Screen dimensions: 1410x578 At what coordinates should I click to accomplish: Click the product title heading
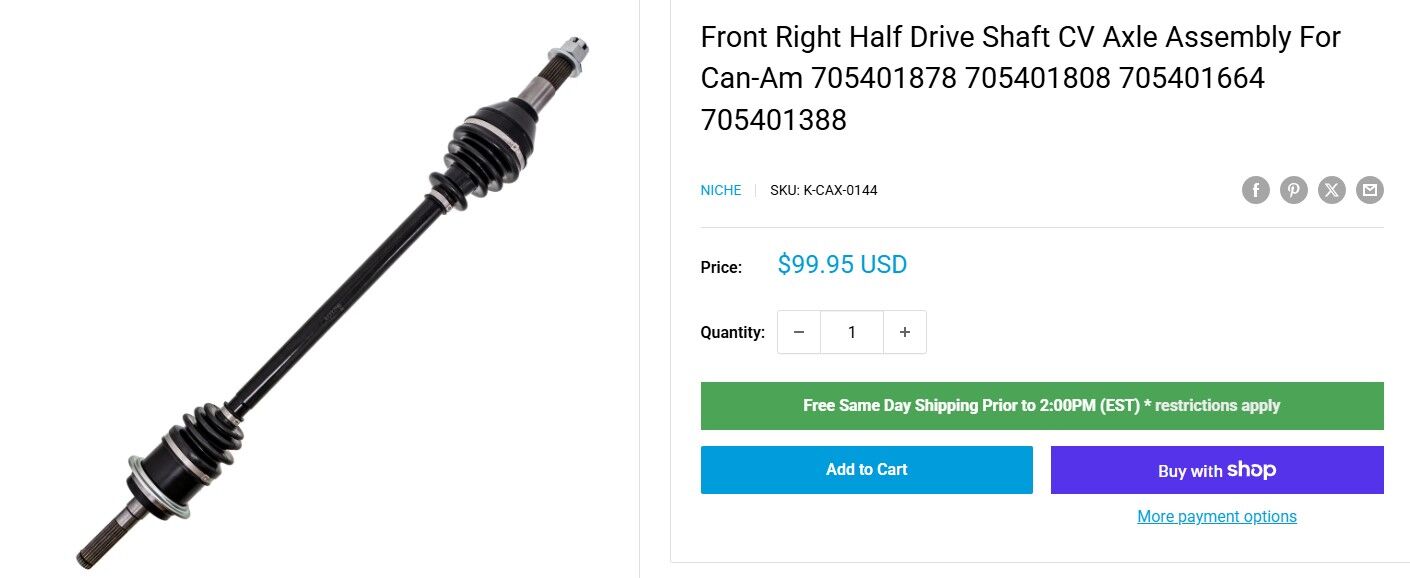point(1020,78)
